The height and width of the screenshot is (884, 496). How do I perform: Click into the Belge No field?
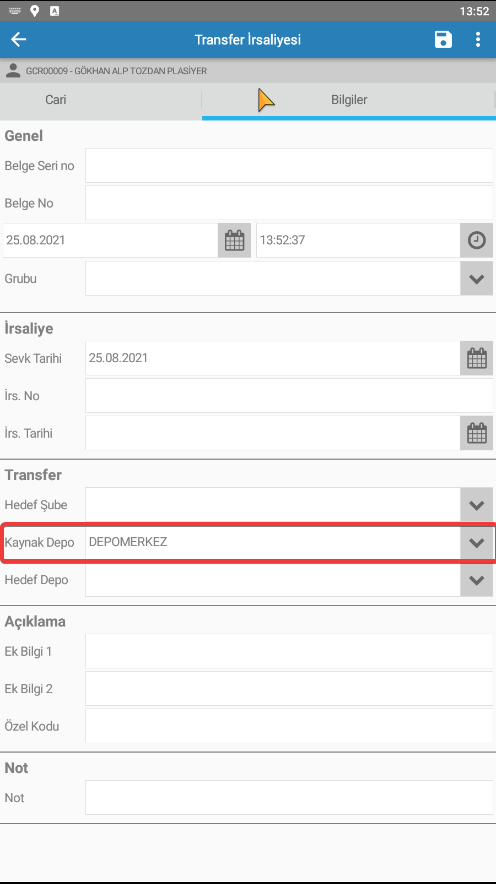[289, 203]
